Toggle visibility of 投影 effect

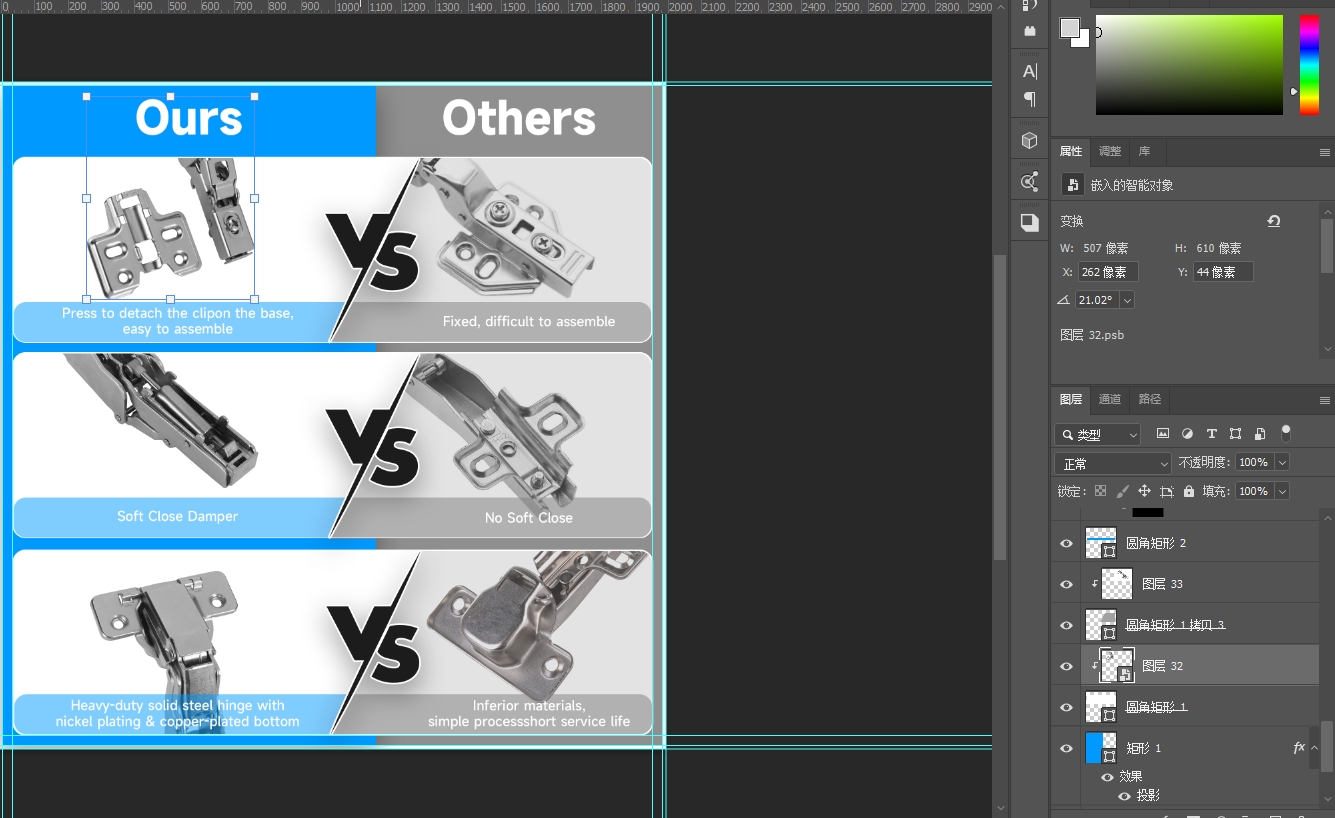pyautogui.click(x=1124, y=796)
